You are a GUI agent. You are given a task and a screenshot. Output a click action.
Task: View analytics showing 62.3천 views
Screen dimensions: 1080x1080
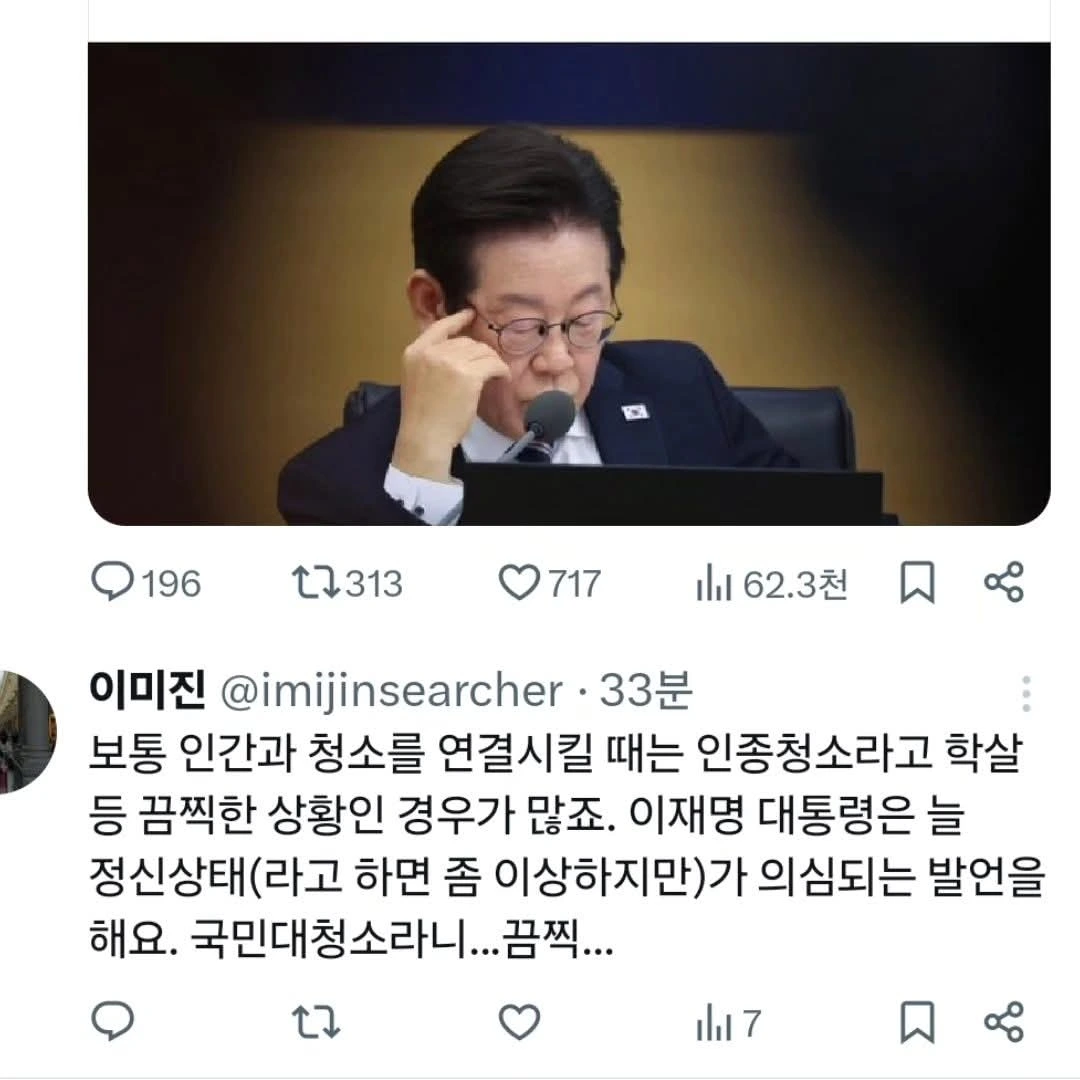point(771,583)
